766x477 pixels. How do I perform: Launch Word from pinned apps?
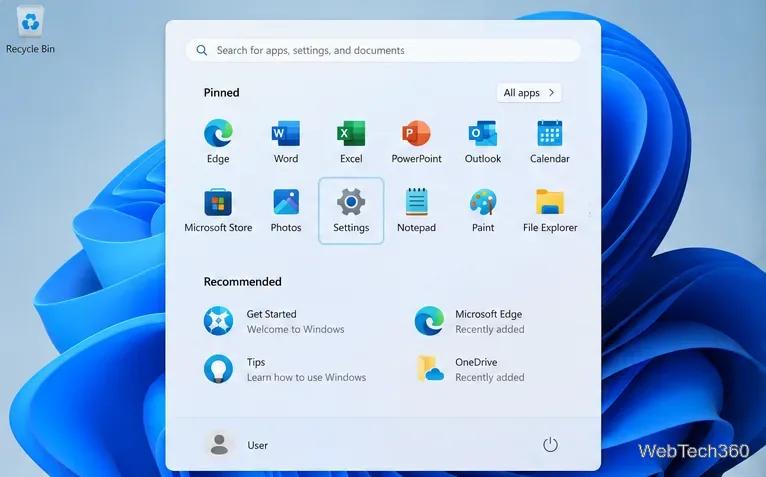coord(286,141)
